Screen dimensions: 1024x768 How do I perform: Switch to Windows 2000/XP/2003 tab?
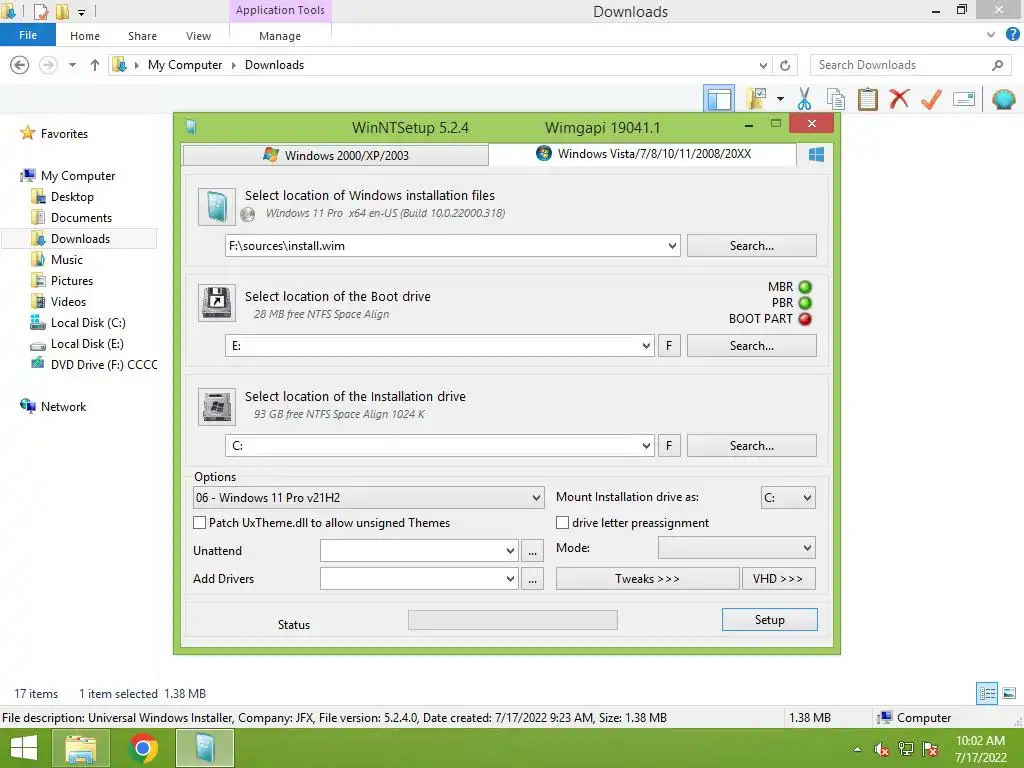pos(336,155)
